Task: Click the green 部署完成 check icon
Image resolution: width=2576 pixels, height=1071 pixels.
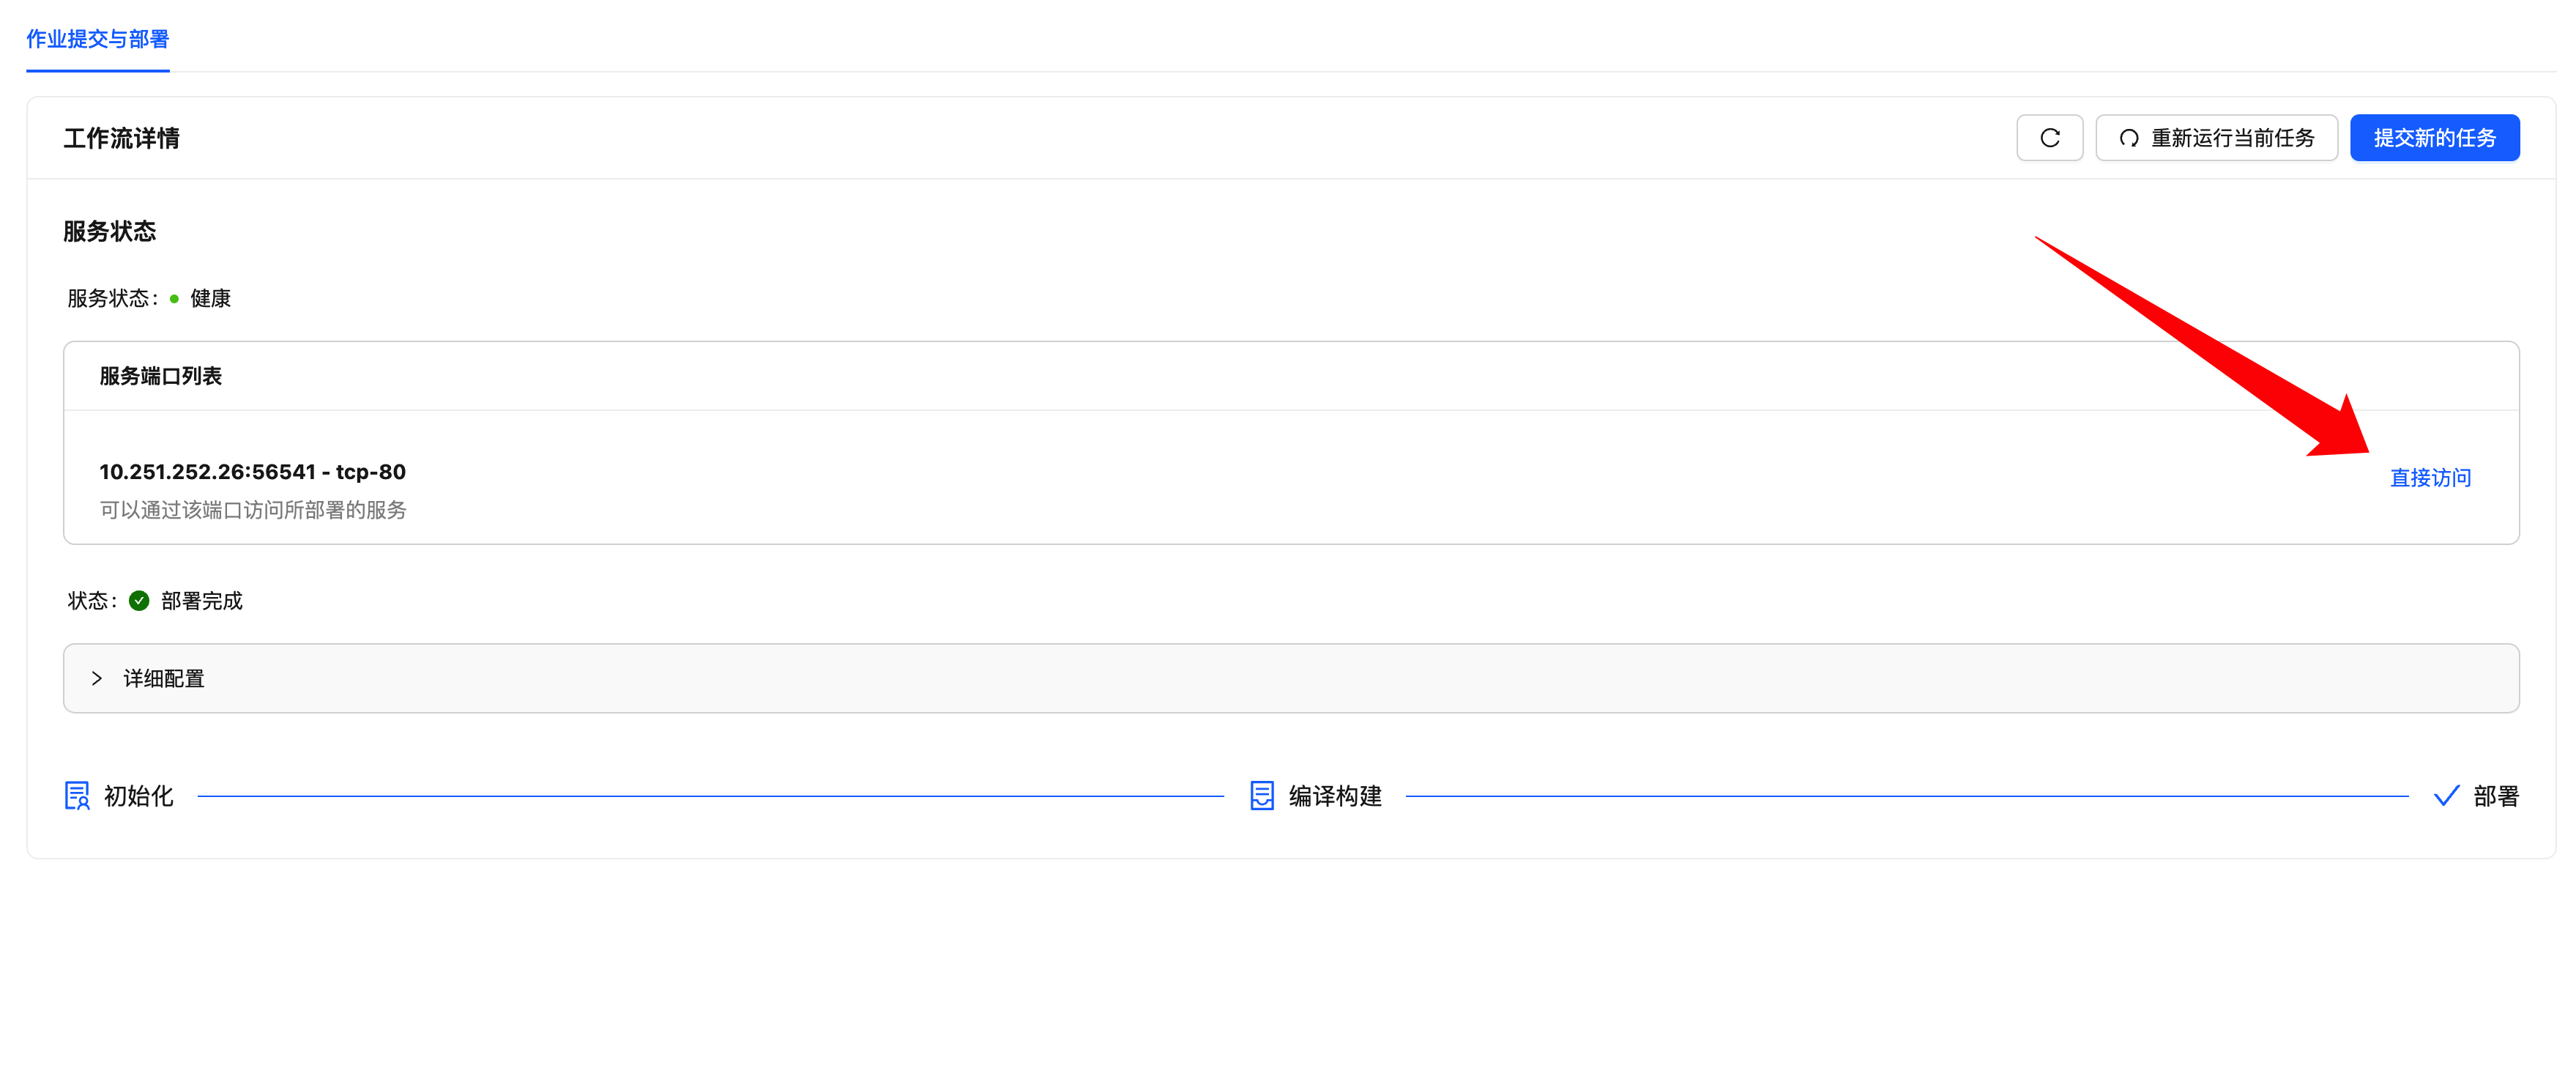Action: click(139, 601)
